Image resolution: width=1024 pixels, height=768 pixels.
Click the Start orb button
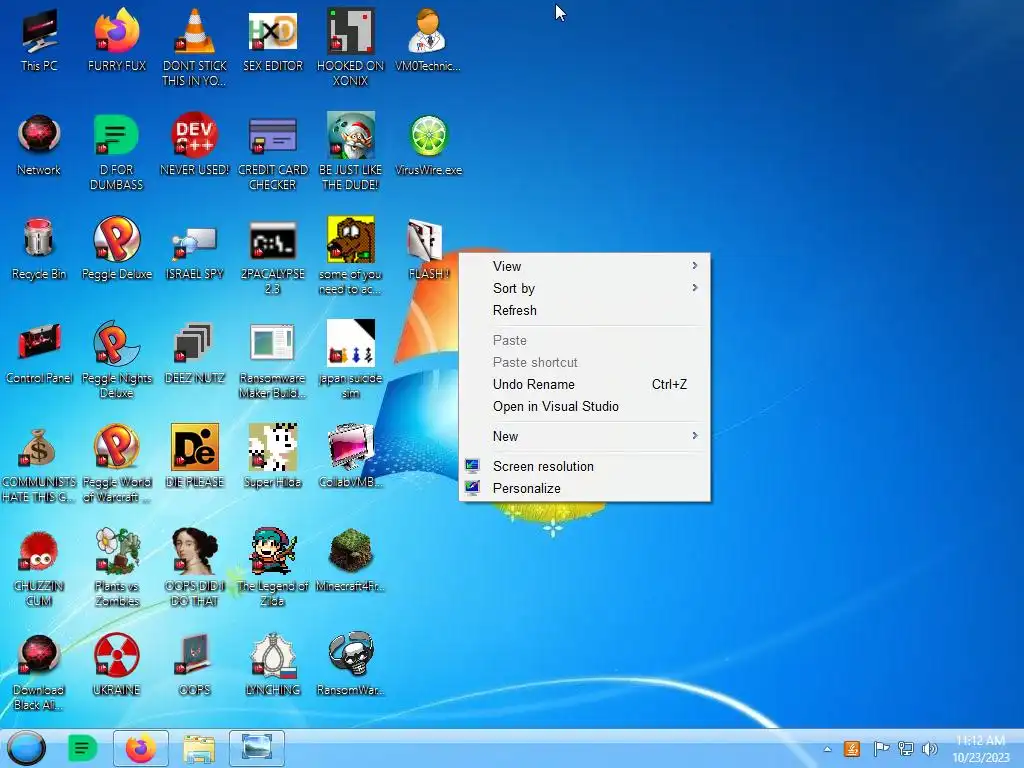click(x=27, y=748)
